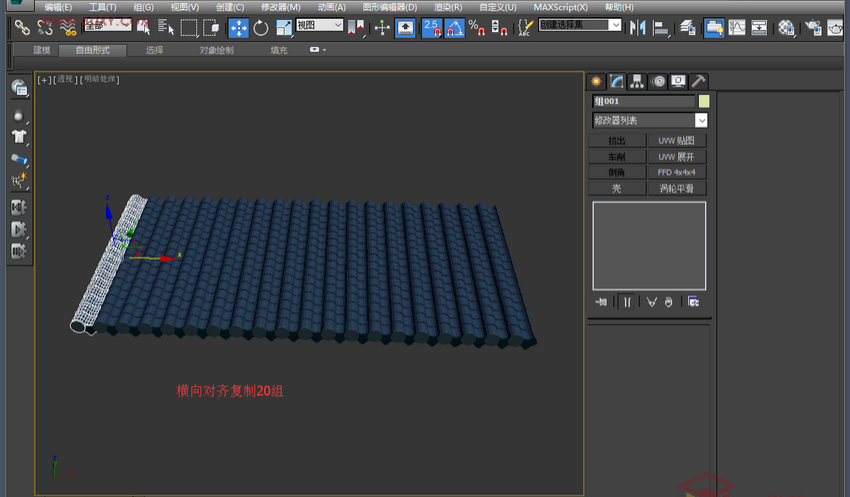Open the 帮助(H) menu
Screen dimensions: 850x497
(x=619, y=7)
